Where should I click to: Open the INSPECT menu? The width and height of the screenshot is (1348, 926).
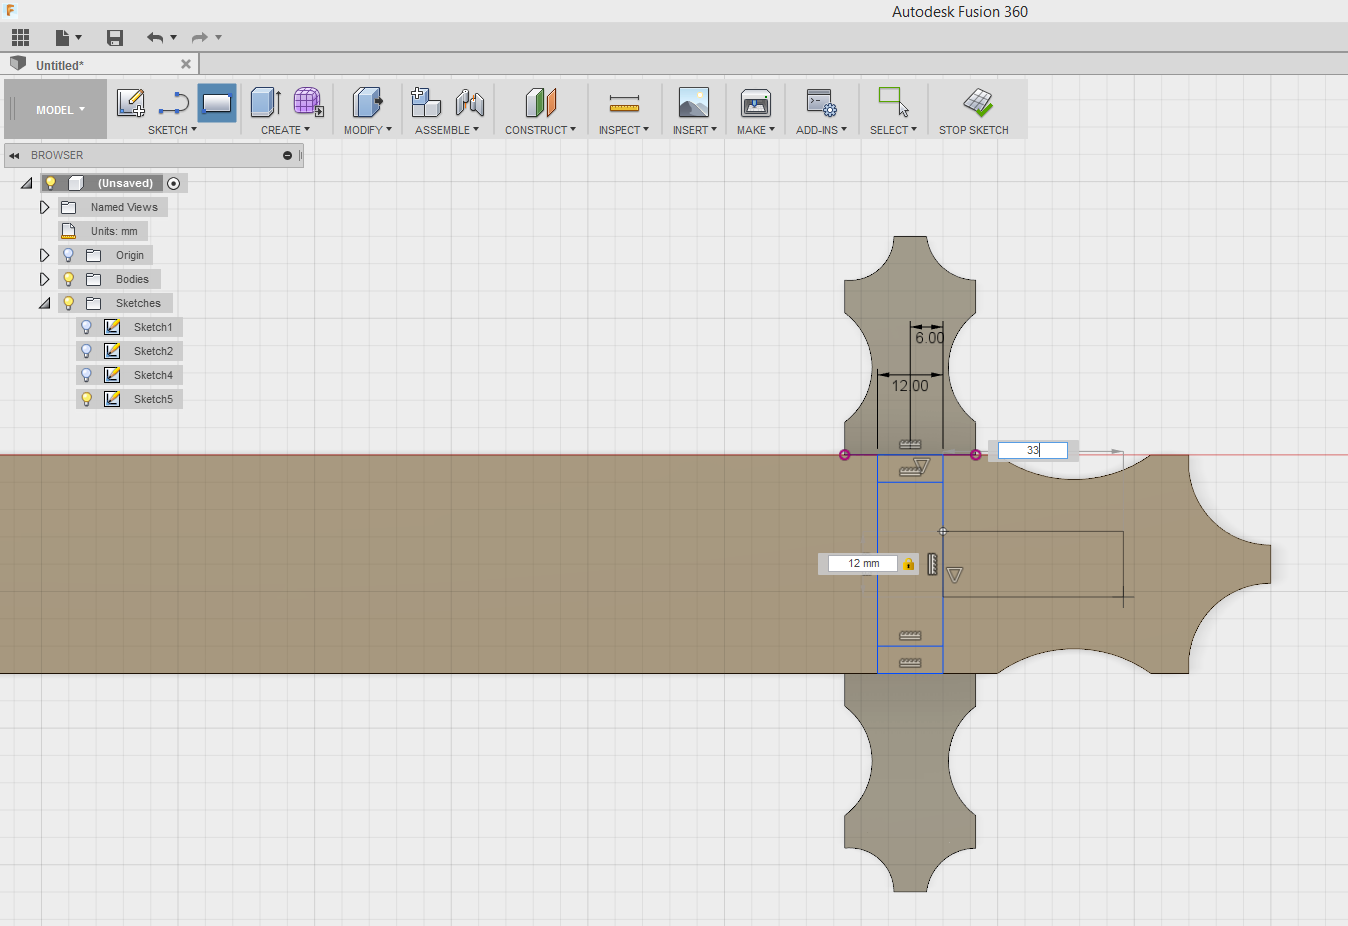[x=624, y=130]
